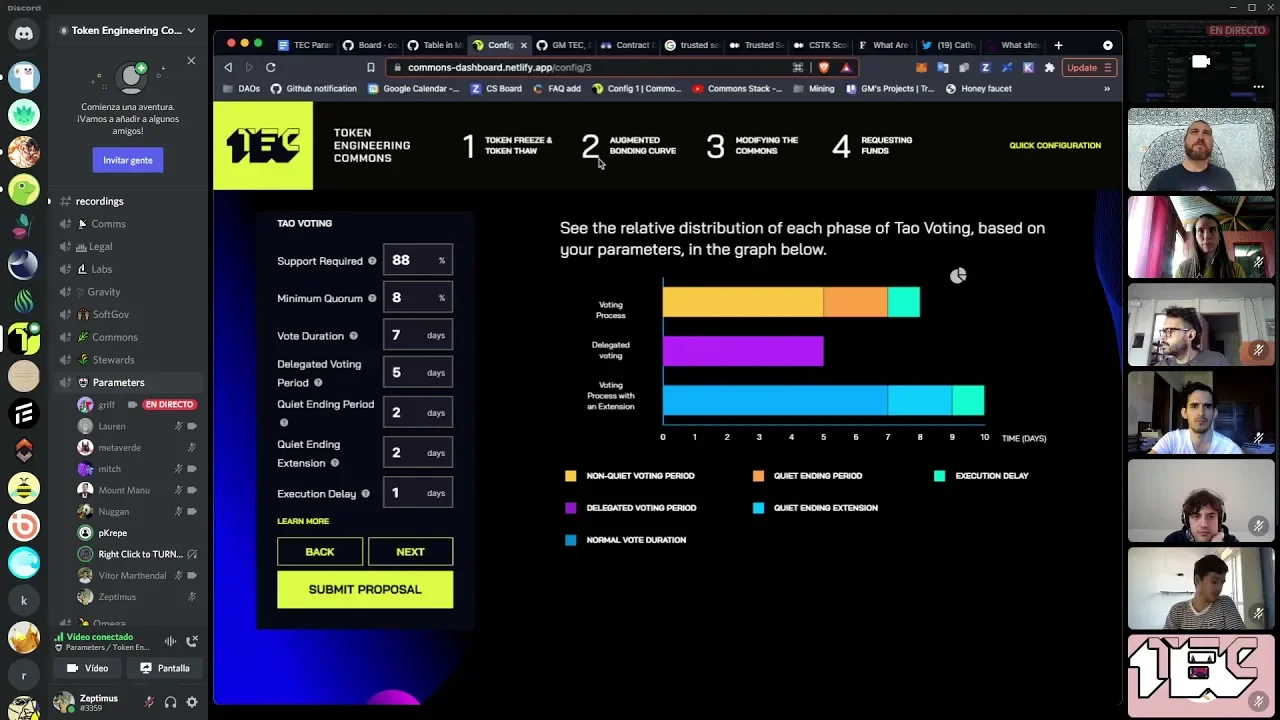The image size is (1280, 720).
Task: Show info tooltip for Support Required
Action: pos(372,261)
